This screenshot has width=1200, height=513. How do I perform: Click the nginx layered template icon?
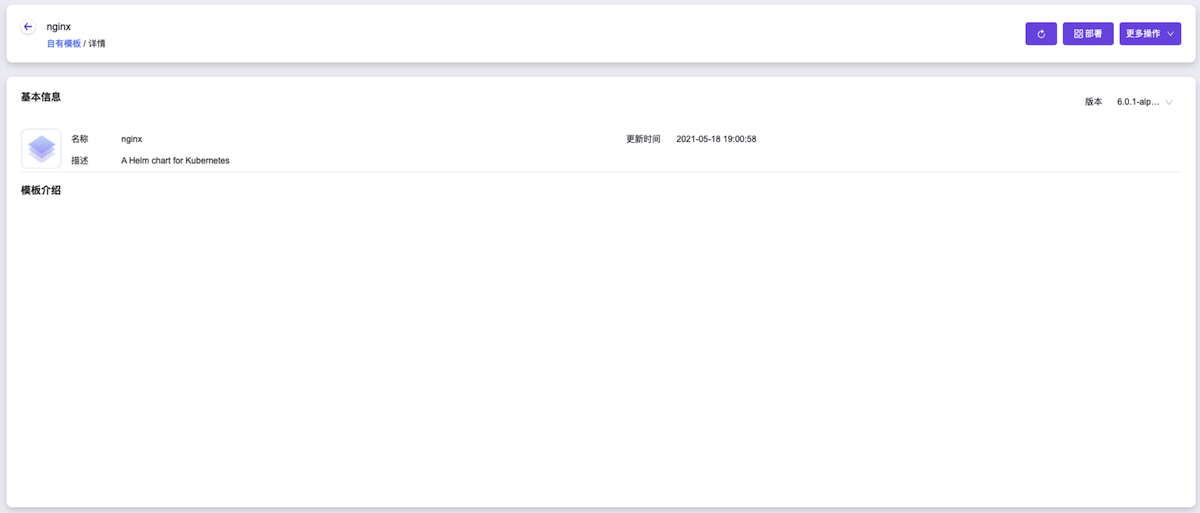coord(41,149)
